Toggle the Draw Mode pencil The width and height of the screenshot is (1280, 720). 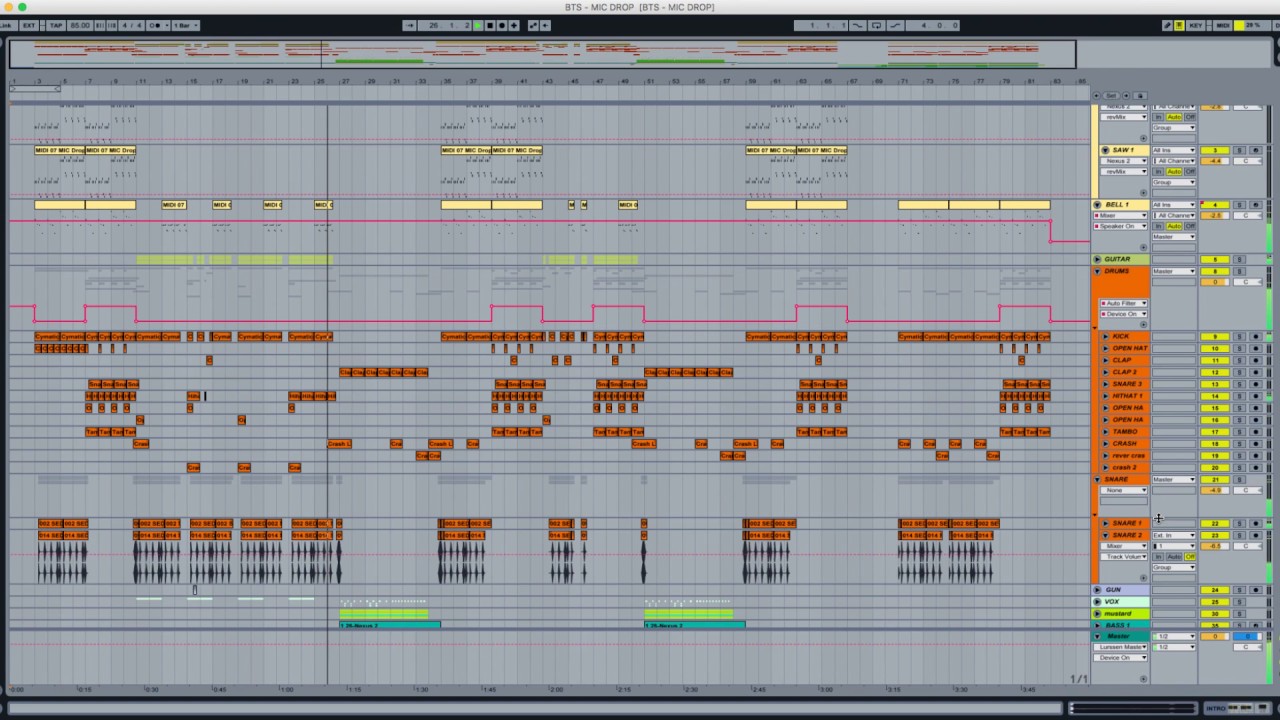point(1167,25)
